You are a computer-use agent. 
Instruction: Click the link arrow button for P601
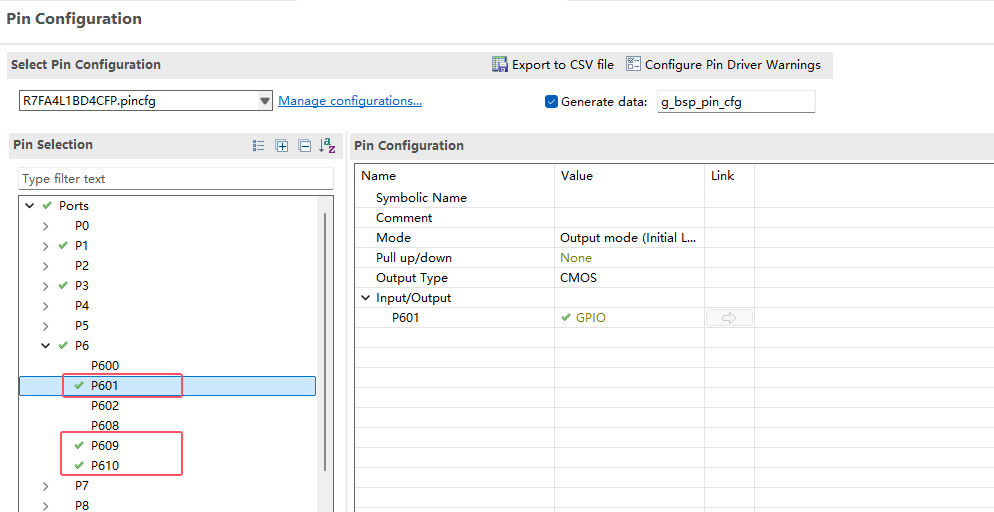click(x=729, y=317)
